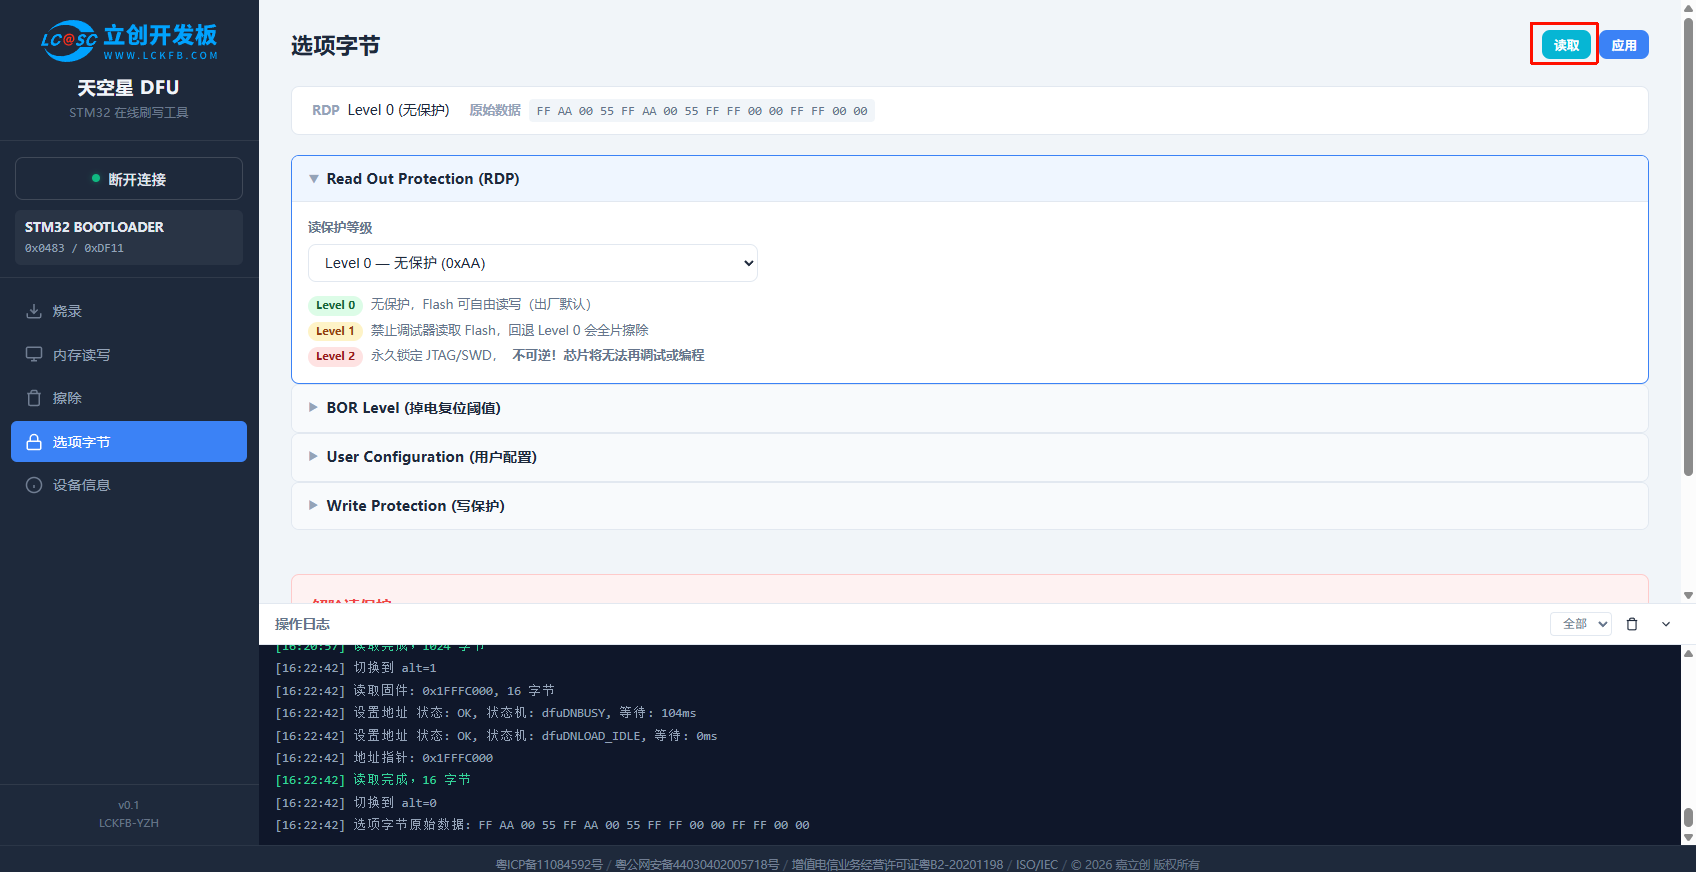The height and width of the screenshot is (872, 1696).
Task: Click the 烧录 download icon in sidebar
Action: [x=34, y=311]
